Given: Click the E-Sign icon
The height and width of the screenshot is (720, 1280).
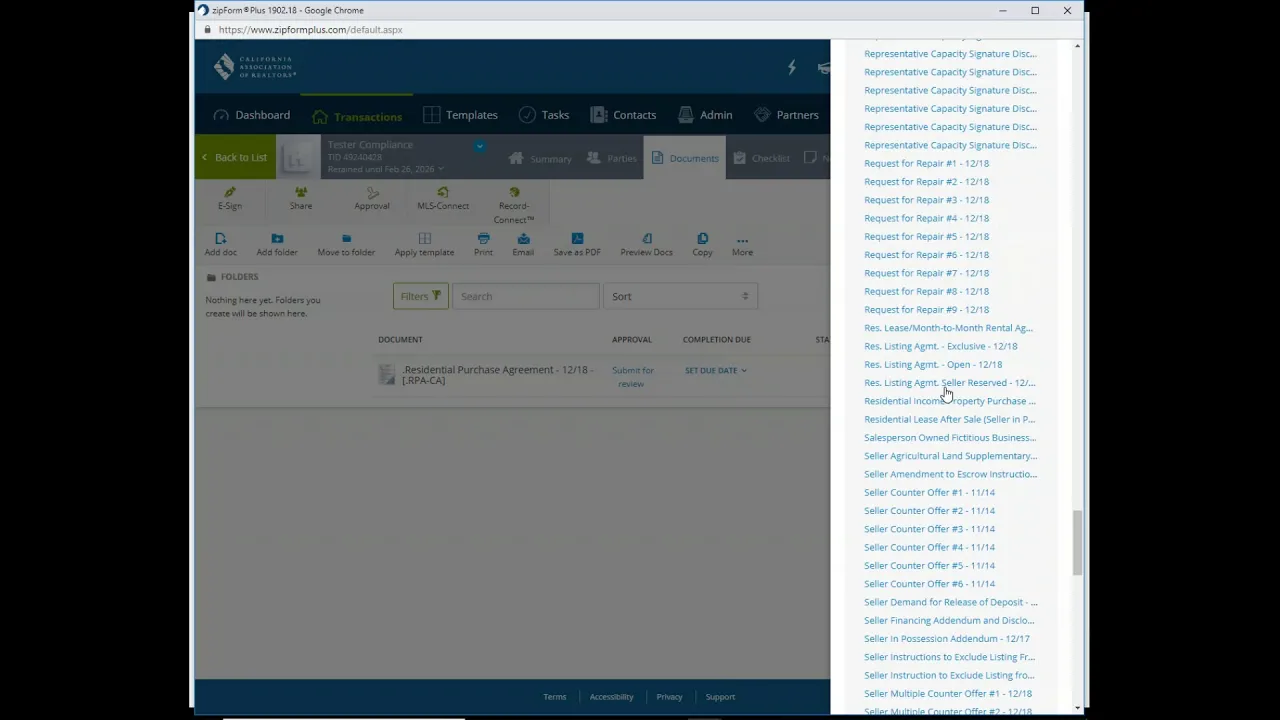Looking at the screenshot, I should click(x=230, y=191).
